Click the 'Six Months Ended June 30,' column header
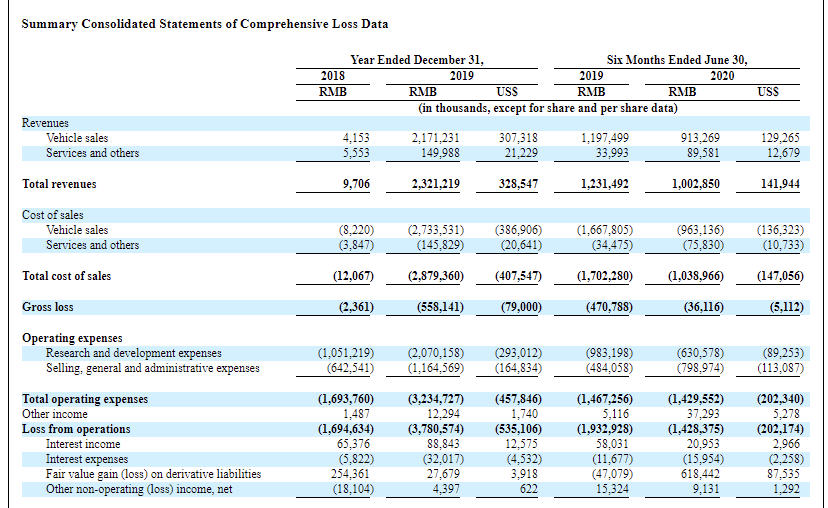This screenshot has height=508, width=828. [677, 60]
